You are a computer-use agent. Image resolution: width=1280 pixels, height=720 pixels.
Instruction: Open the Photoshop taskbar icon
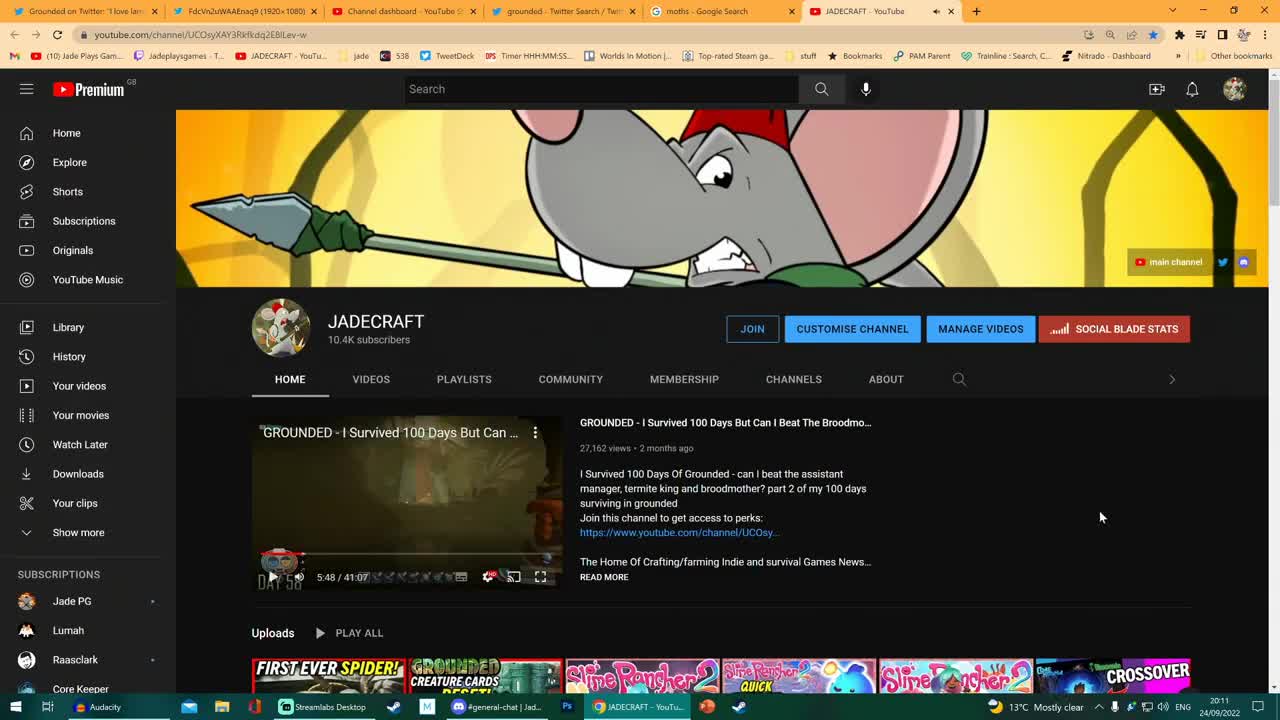click(567, 707)
